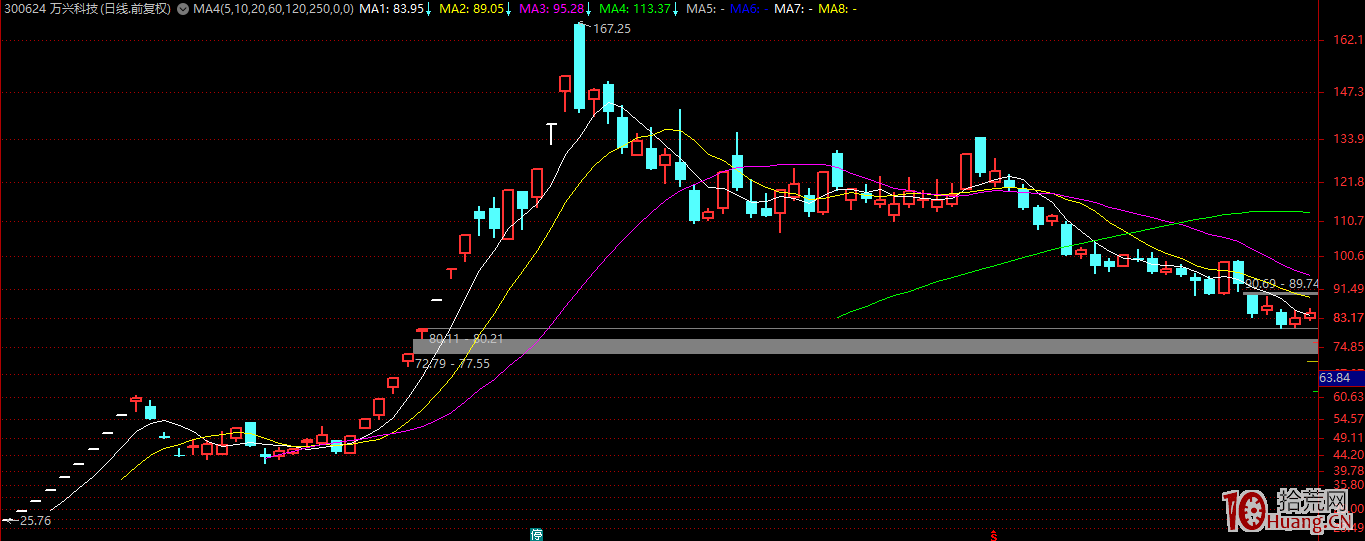This screenshot has height=541, width=1365.
Task: Click the 167.25 high price label
Action: tap(611, 29)
